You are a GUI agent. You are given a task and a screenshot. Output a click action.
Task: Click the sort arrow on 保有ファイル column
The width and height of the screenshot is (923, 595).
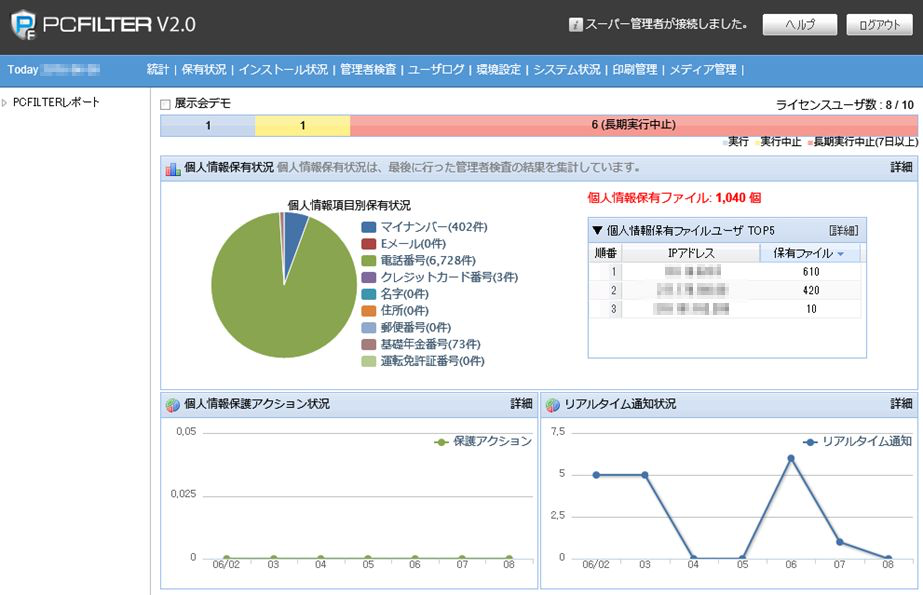pyautogui.click(x=840, y=254)
